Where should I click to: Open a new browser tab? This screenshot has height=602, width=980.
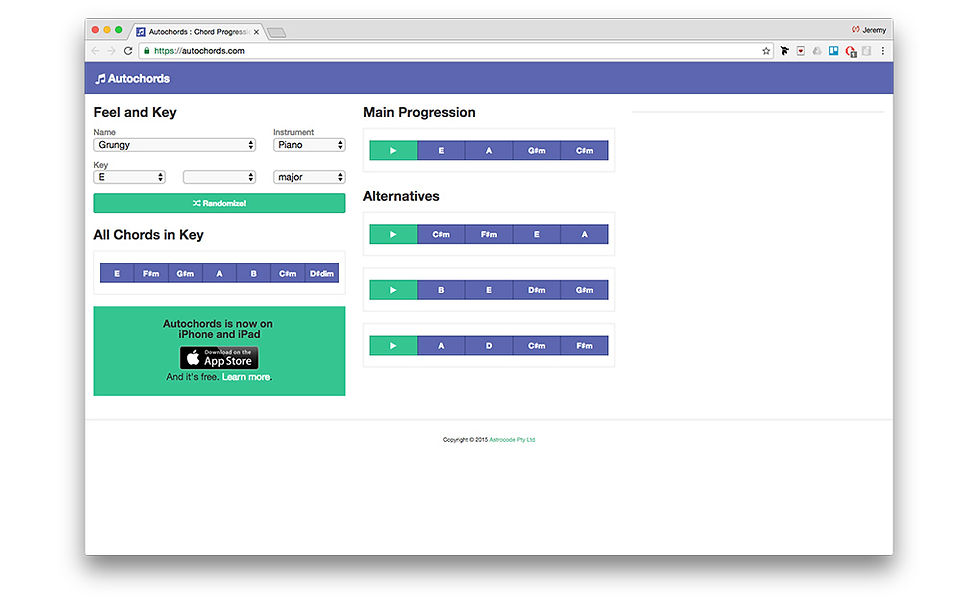click(276, 33)
